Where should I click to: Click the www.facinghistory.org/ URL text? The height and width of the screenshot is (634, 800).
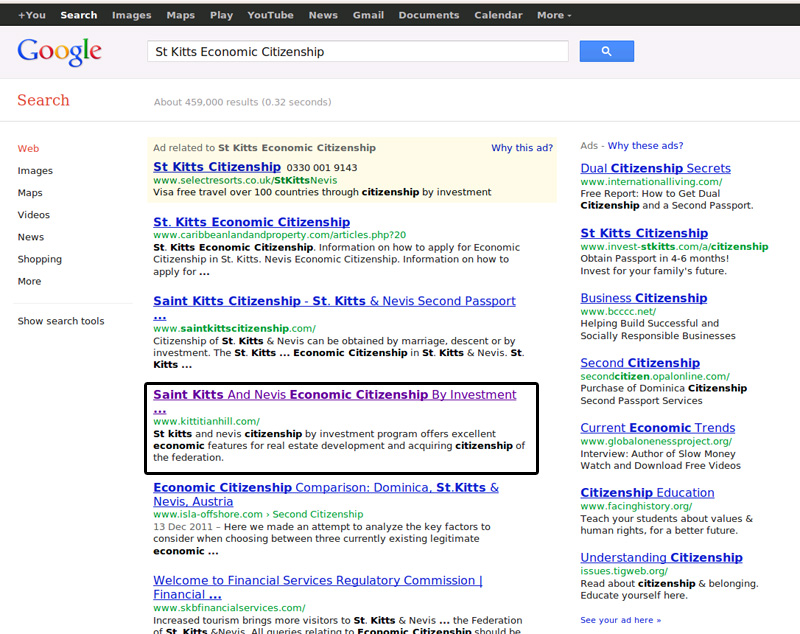click(636, 506)
